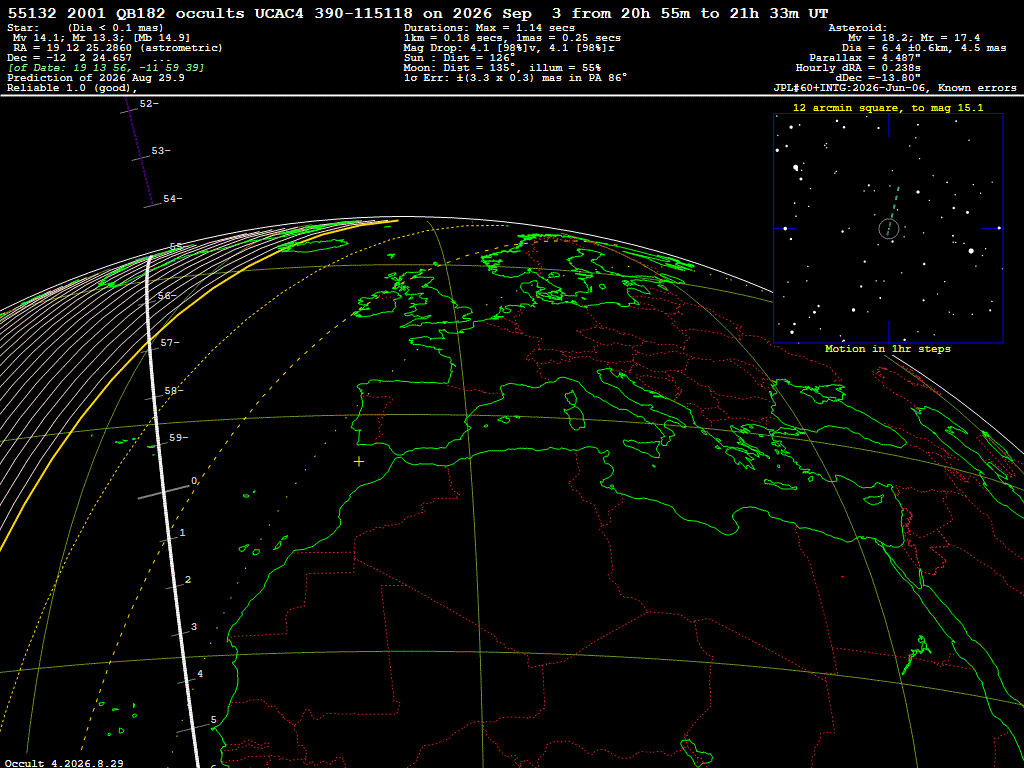1024x768 pixels.
Task: Click the event title header line
Action: click(x=418, y=13)
